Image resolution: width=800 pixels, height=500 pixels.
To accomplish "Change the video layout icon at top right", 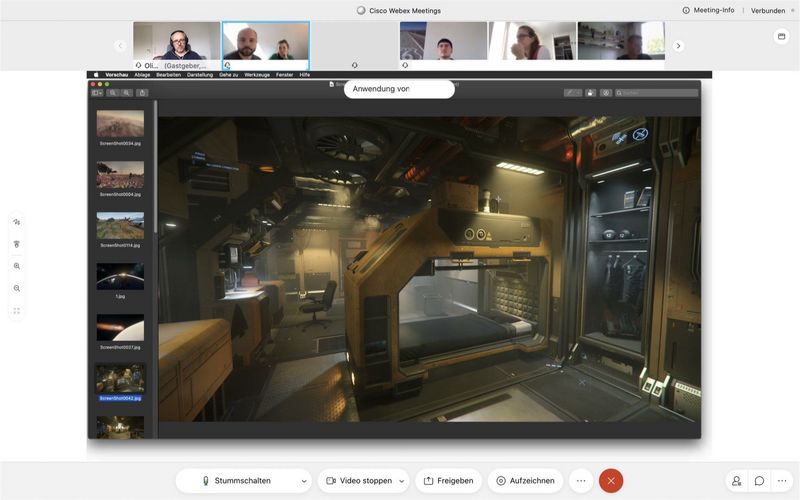I will pos(781,37).
